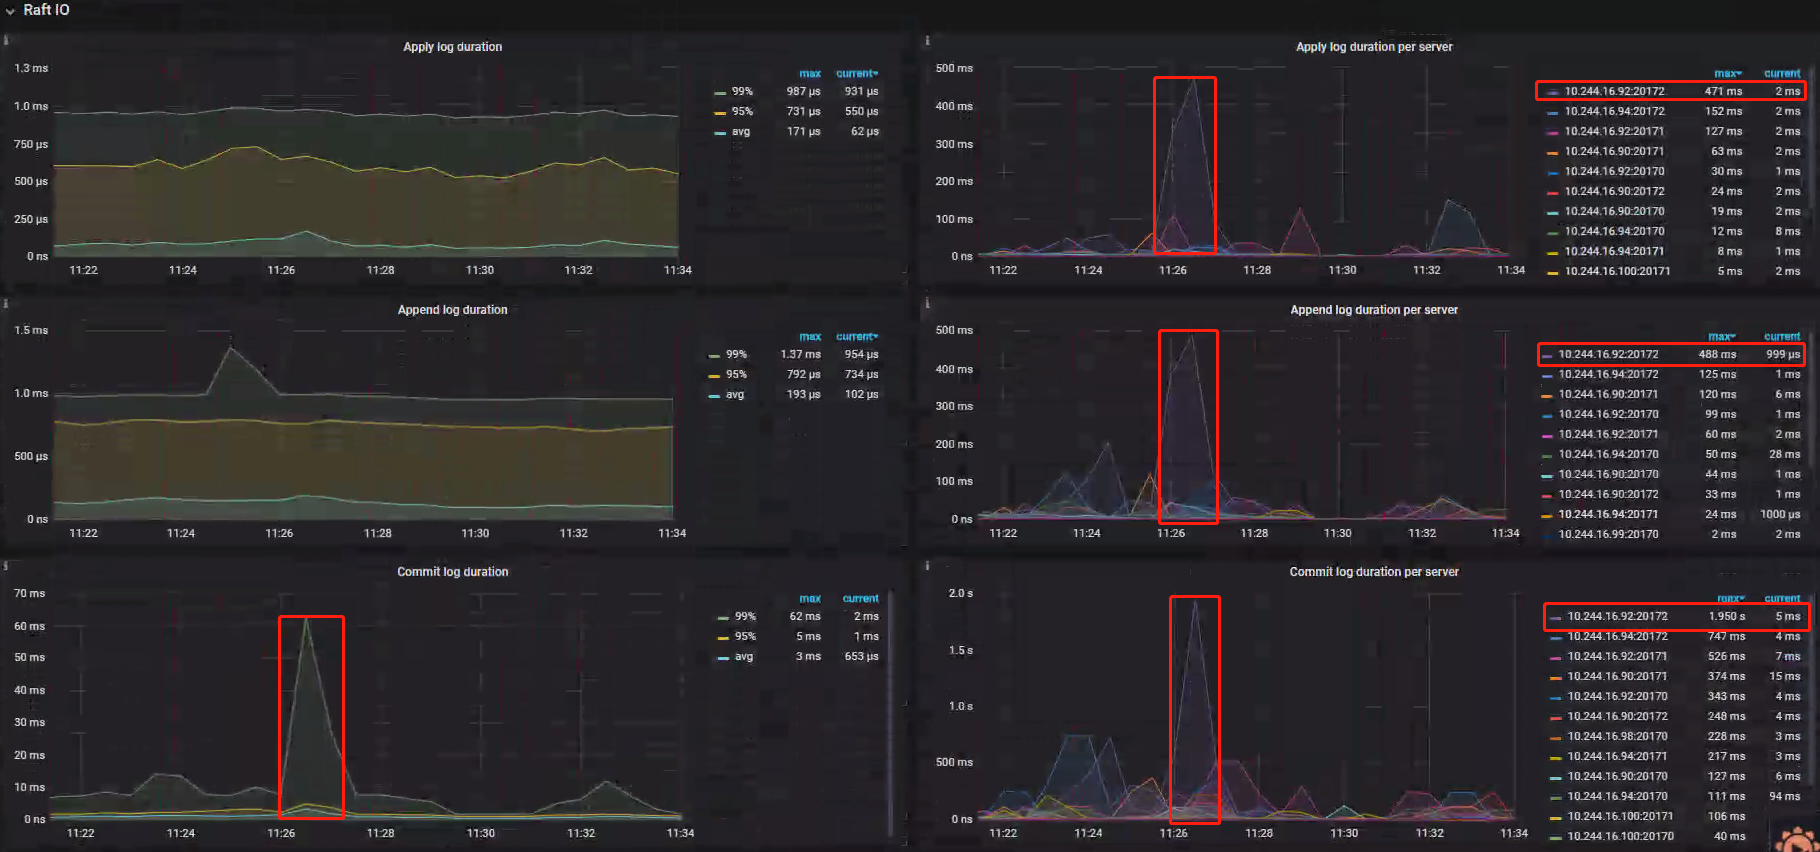The width and height of the screenshot is (1820, 852).
Task: Toggle 95% series in Append log duration legend
Action: tap(736, 375)
